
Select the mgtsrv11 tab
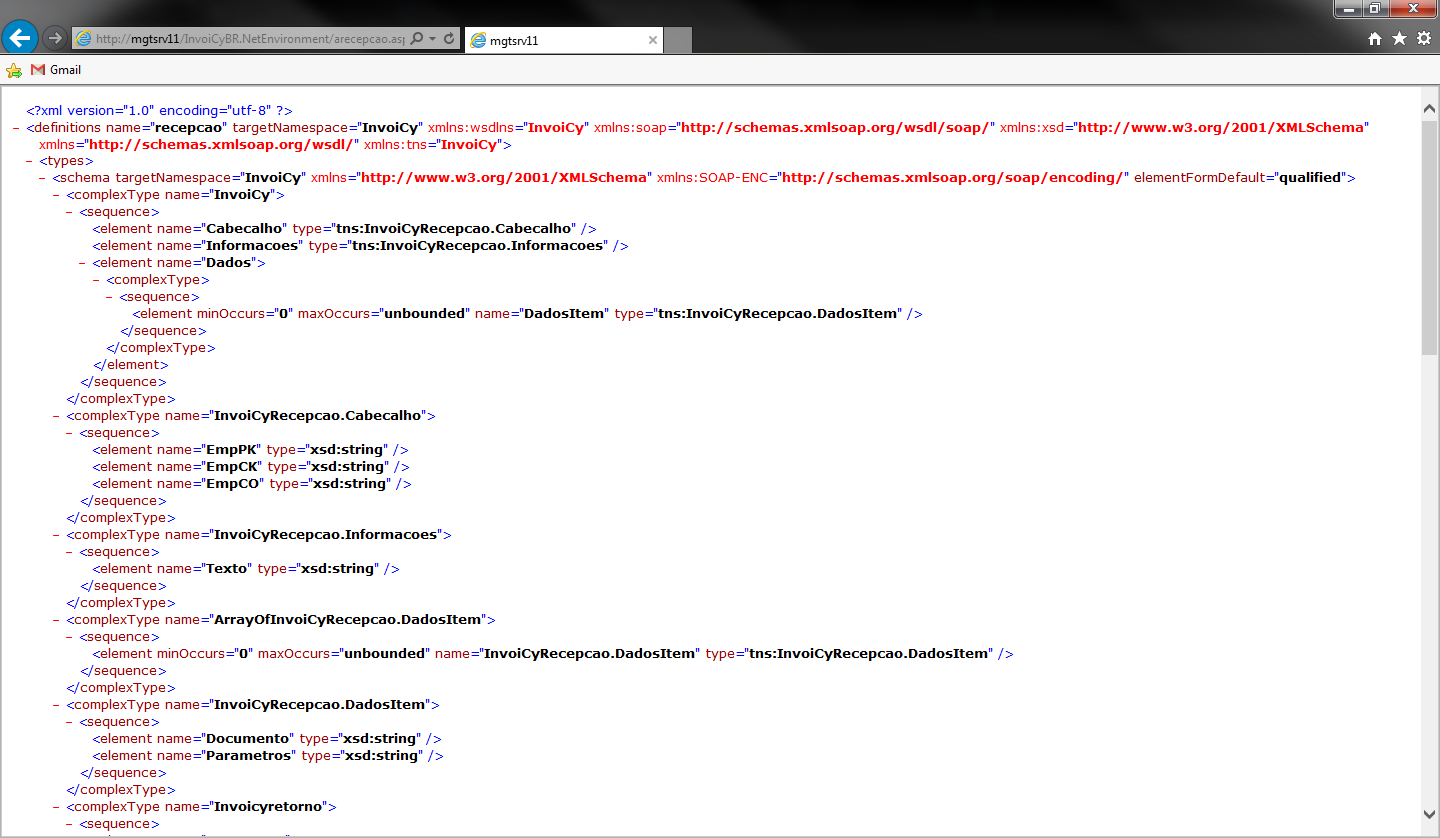(555, 40)
